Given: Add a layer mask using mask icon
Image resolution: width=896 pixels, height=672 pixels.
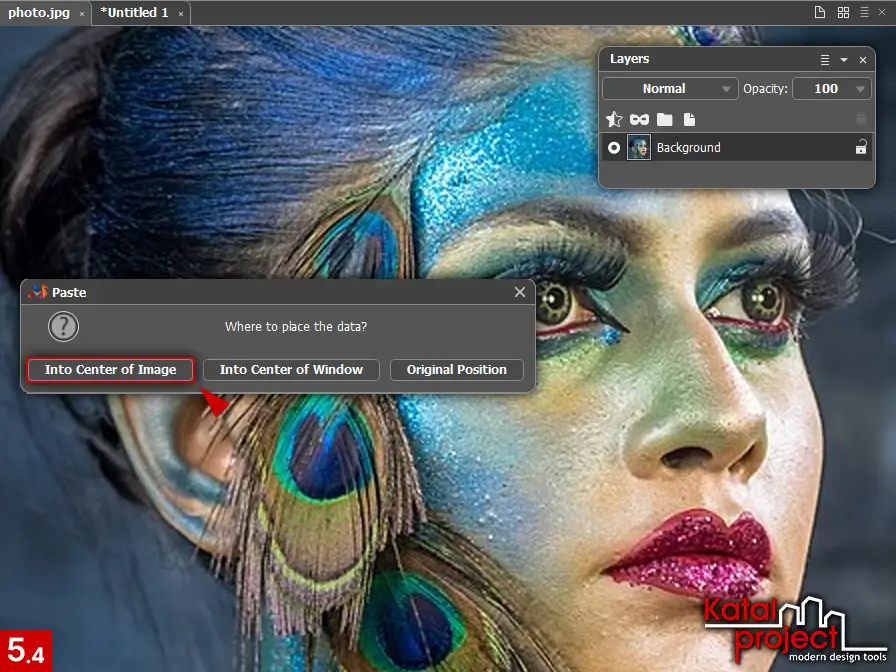Looking at the screenshot, I should point(640,119).
